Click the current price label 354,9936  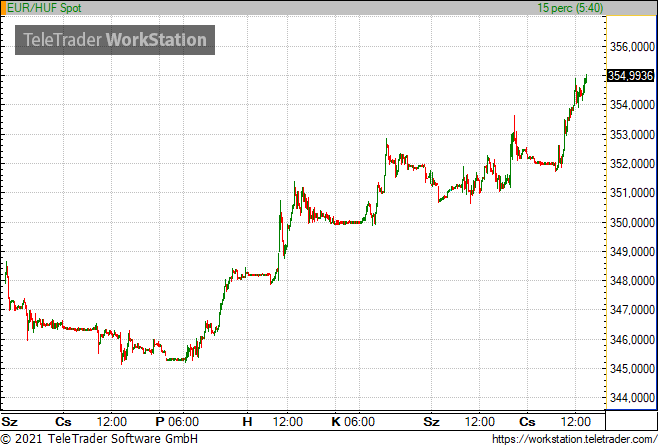tap(631, 76)
